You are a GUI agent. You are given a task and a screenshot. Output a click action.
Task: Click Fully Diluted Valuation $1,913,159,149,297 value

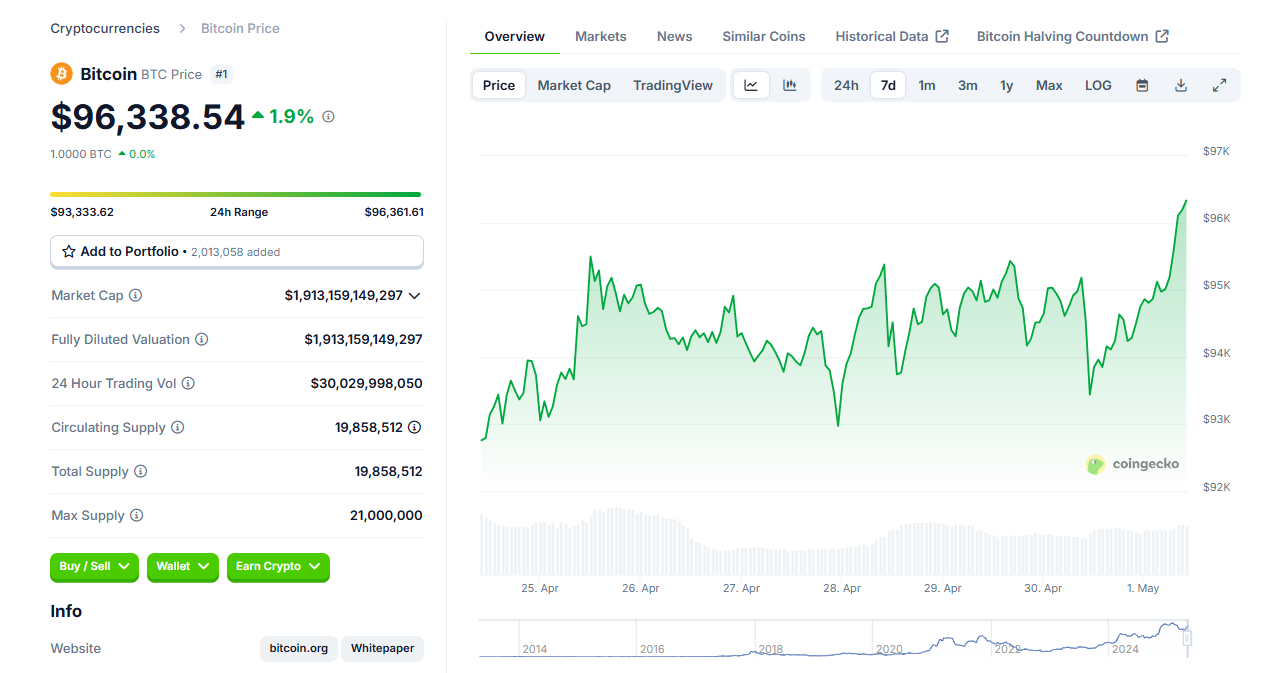tap(364, 340)
